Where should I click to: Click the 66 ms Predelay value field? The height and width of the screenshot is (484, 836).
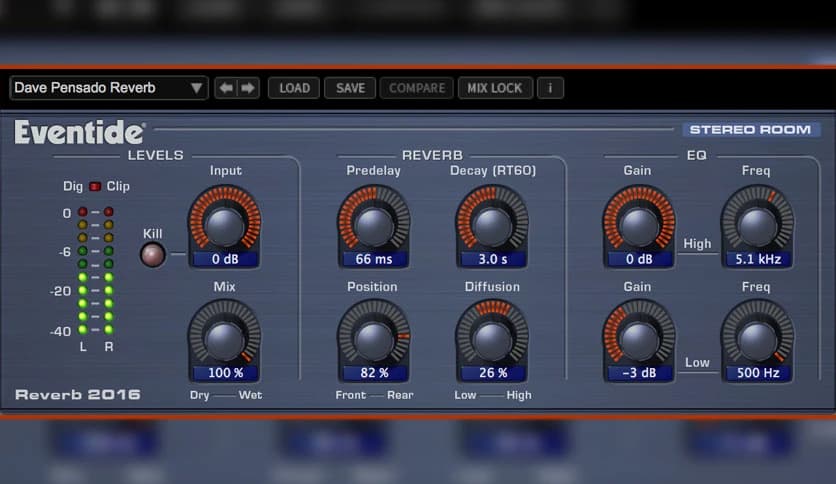374,259
